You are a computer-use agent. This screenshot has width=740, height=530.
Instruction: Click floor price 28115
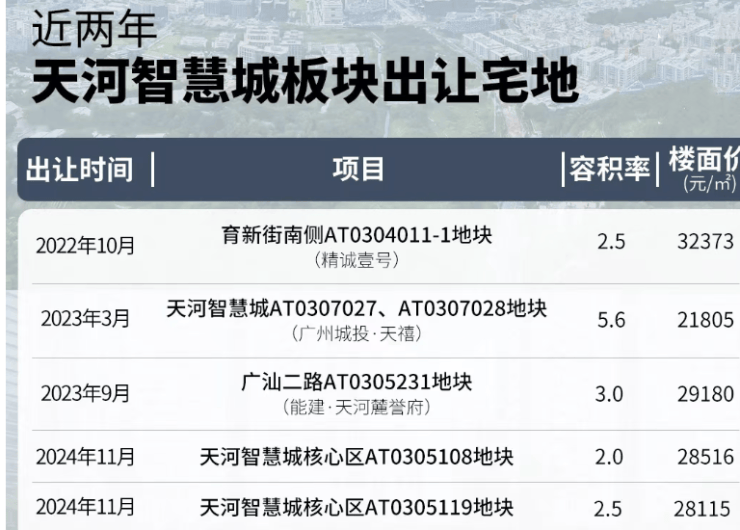702,509
